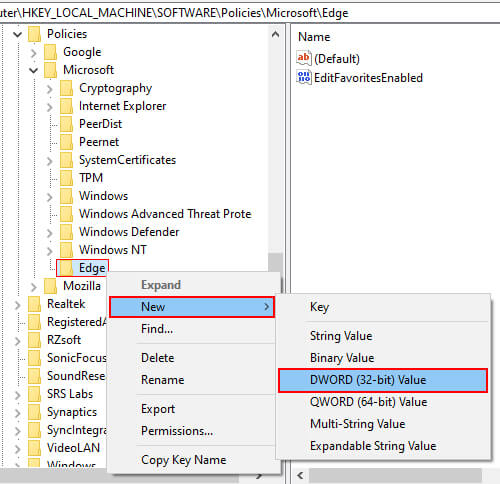Expand the Google tree node

coord(33,52)
